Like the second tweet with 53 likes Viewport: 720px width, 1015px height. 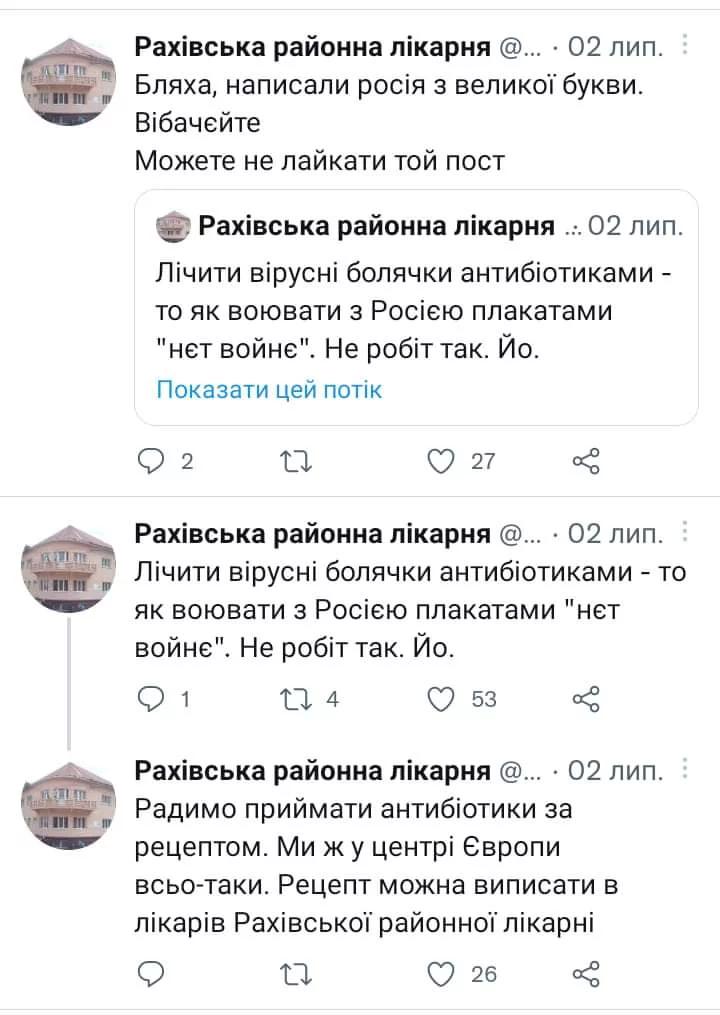(441, 699)
